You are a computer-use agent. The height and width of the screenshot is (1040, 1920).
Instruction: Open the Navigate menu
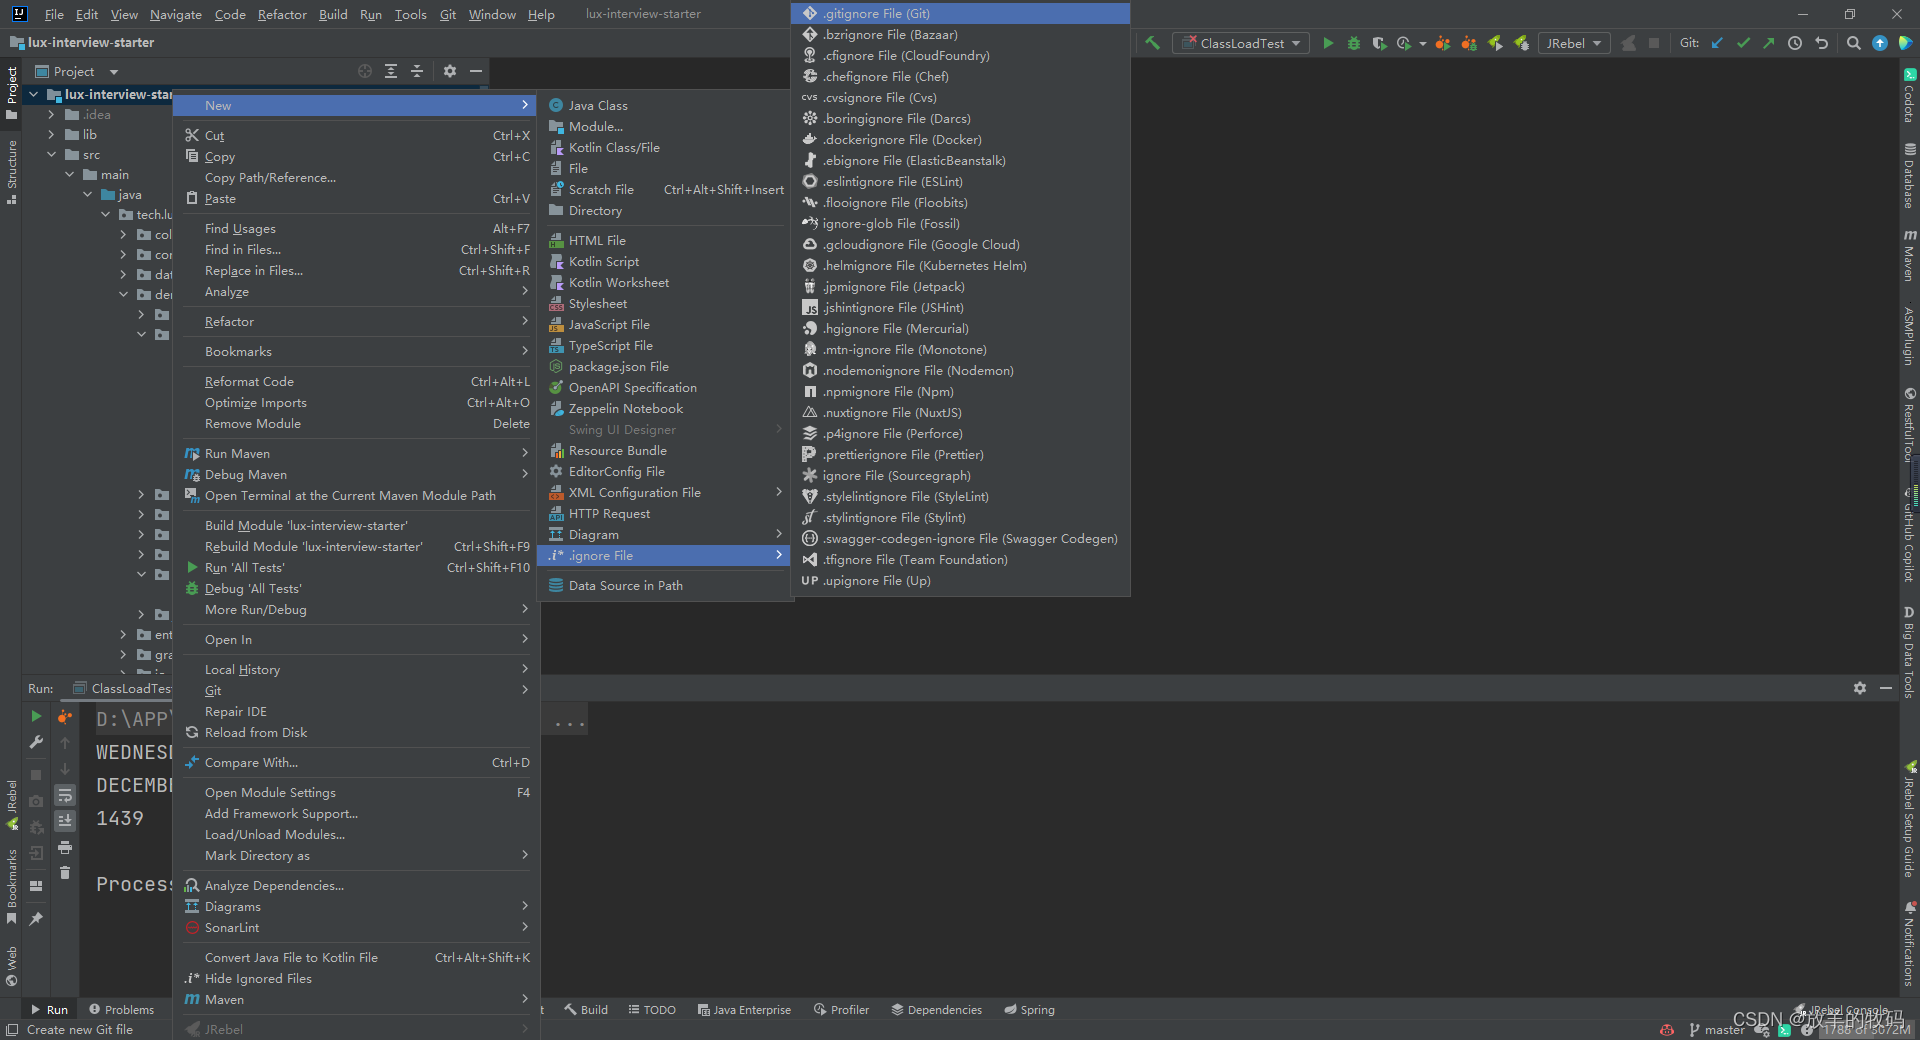pos(175,14)
